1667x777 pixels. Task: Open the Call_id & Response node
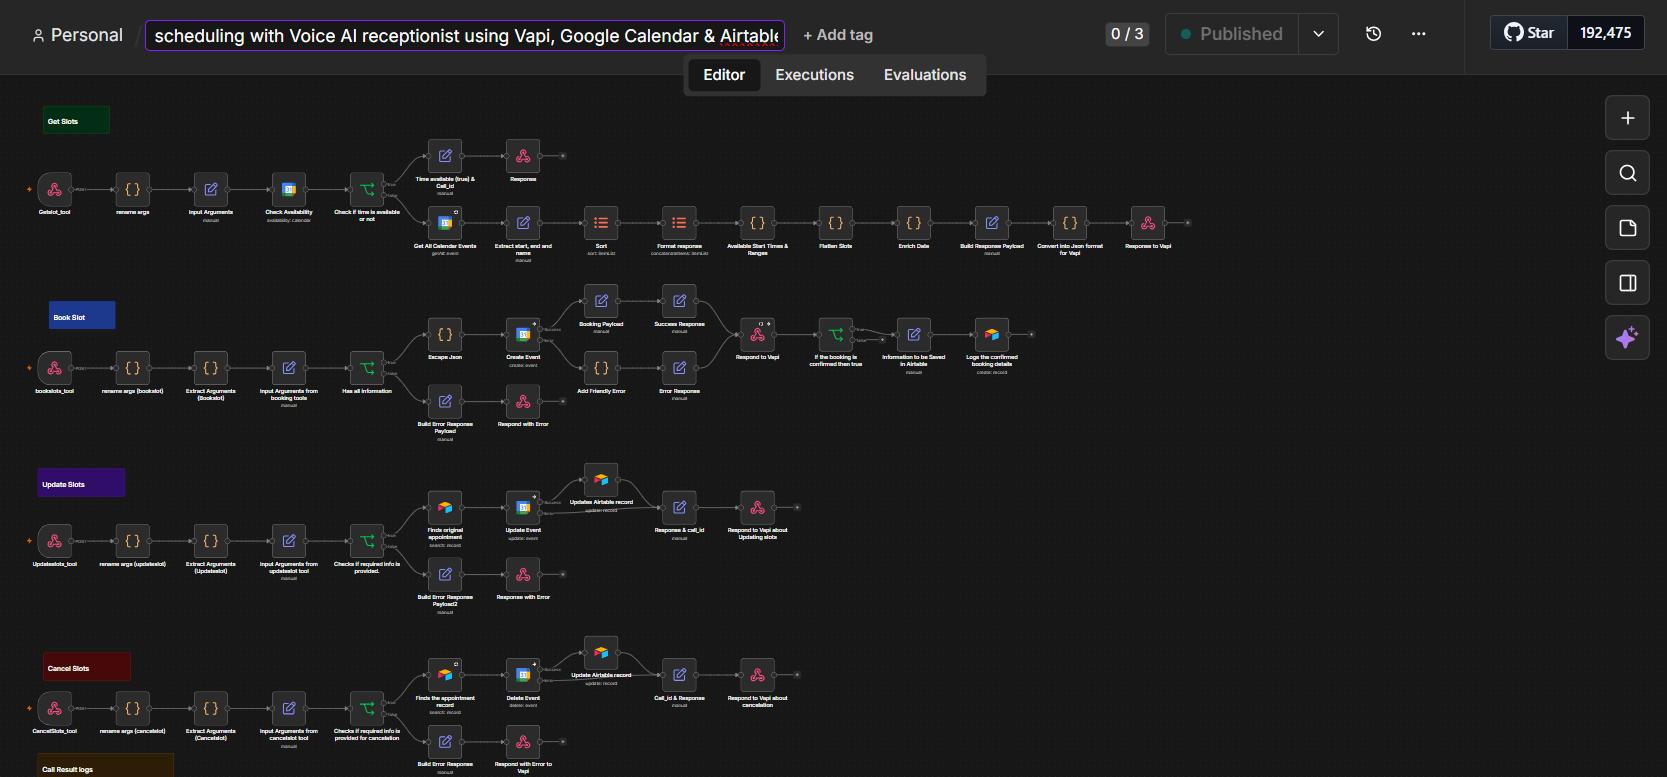(679, 675)
